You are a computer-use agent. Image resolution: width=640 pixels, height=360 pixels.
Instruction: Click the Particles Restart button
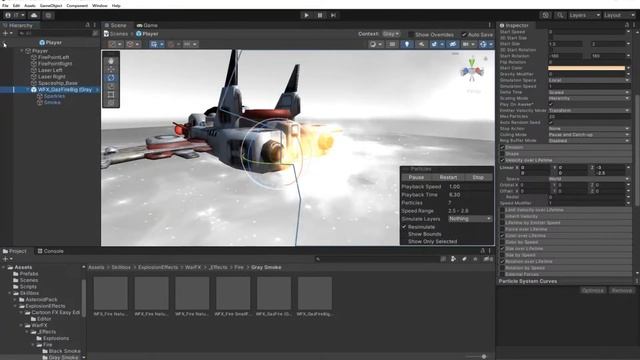pos(448,178)
